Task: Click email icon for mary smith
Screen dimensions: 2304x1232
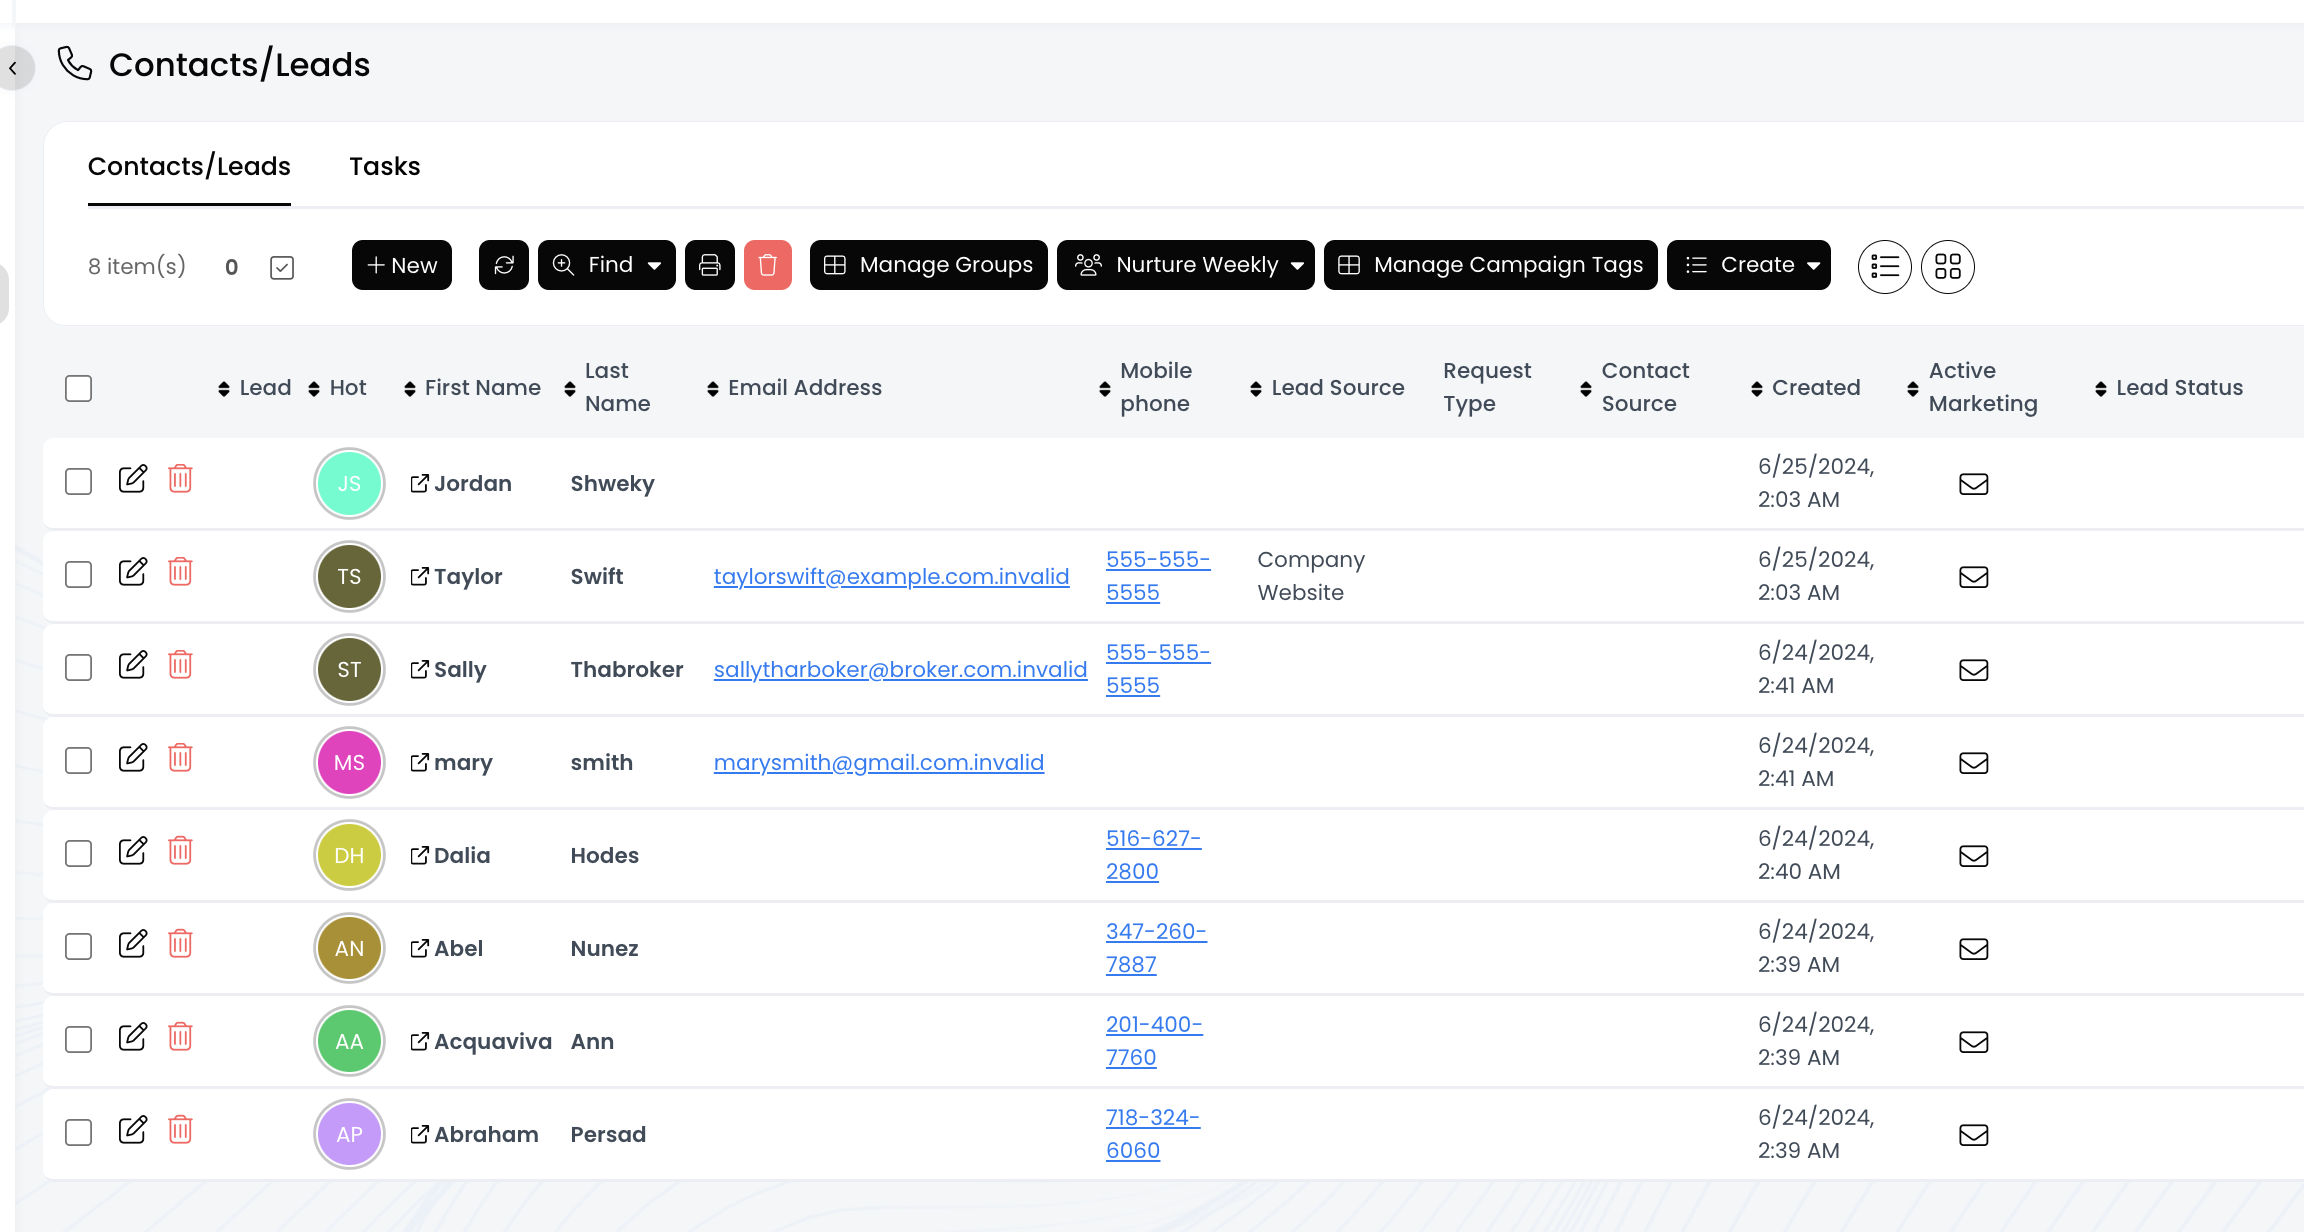Action: [x=1973, y=763]
